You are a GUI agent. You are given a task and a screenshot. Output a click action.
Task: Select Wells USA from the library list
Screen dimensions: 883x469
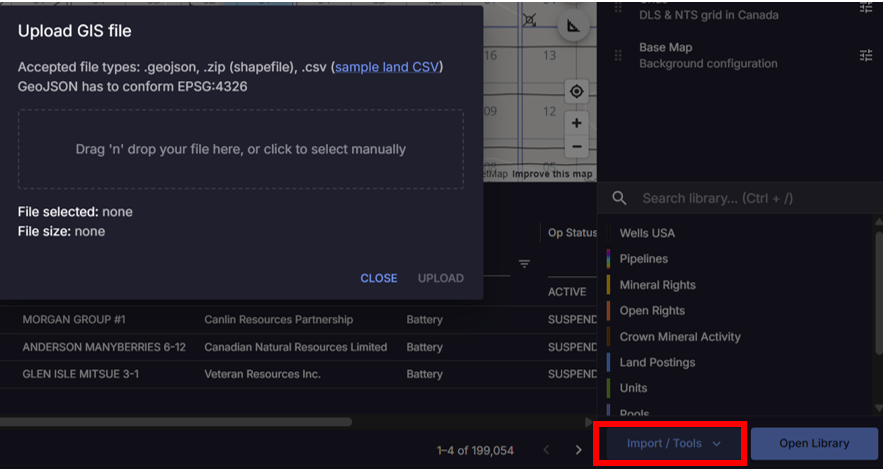(647, 233)
